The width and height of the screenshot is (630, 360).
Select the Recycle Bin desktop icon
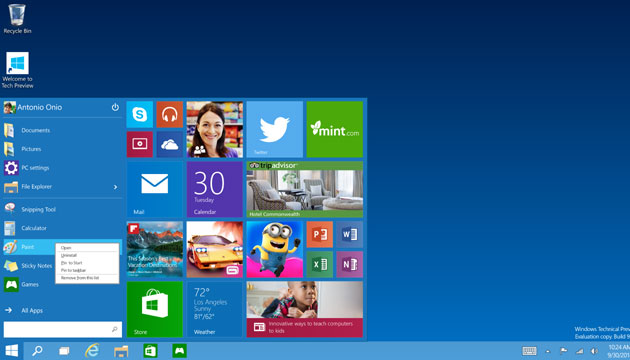tap(17, 19)
